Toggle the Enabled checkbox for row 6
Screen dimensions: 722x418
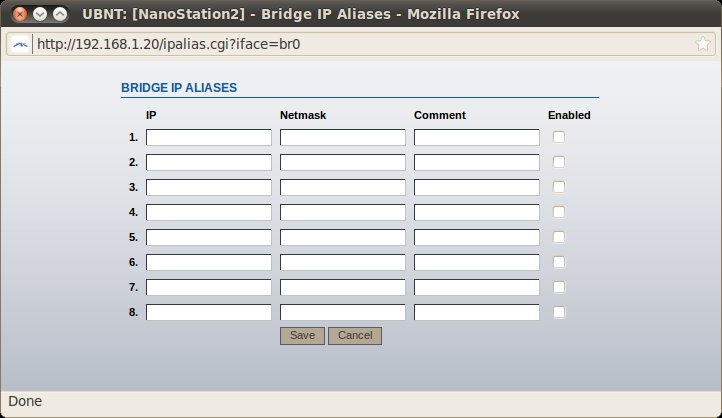coord(559,262)
